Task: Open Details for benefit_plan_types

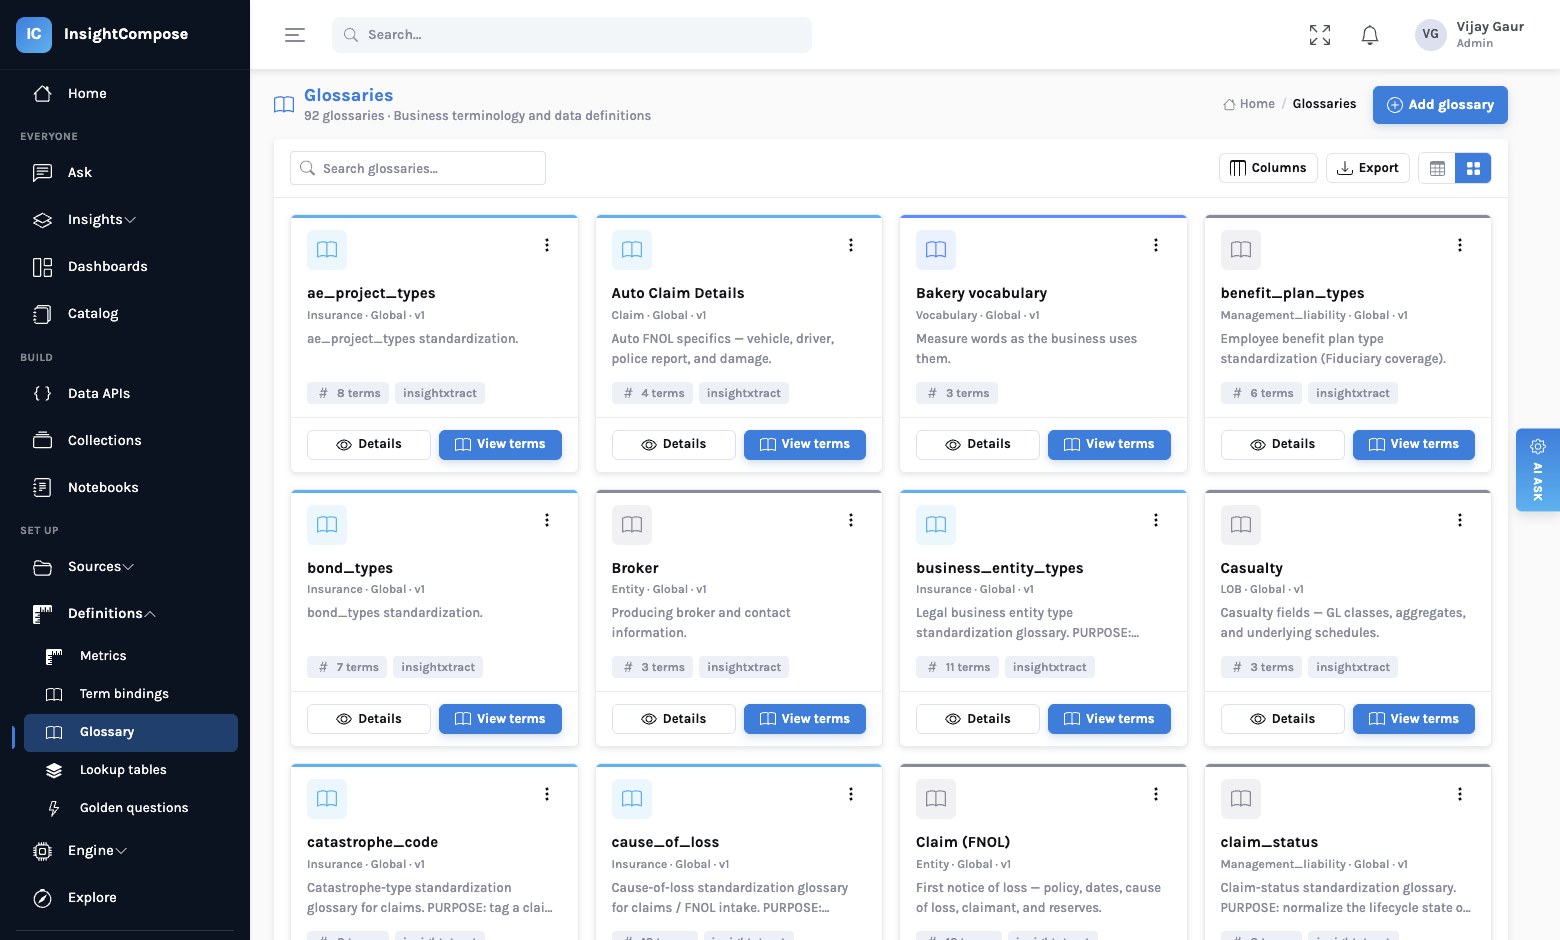Action: click(1282, 445)
